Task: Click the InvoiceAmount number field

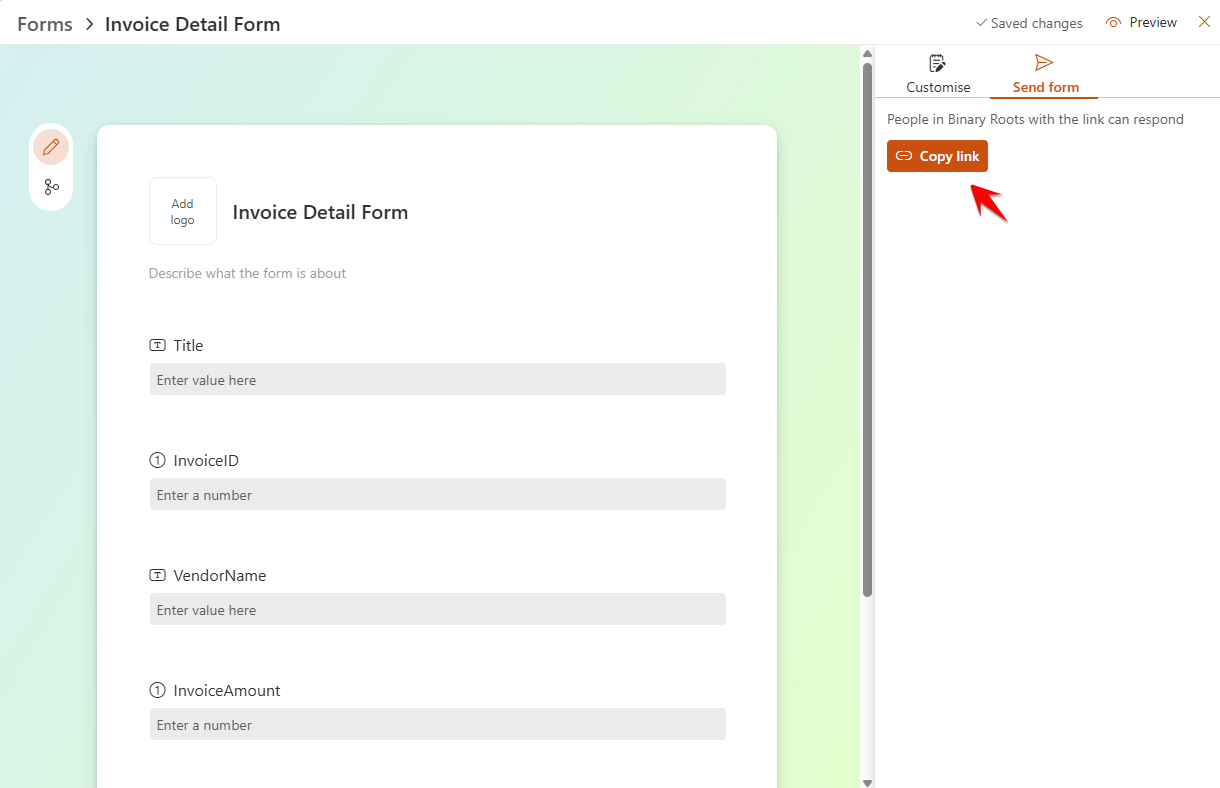Action: click(x=438, y=724)
